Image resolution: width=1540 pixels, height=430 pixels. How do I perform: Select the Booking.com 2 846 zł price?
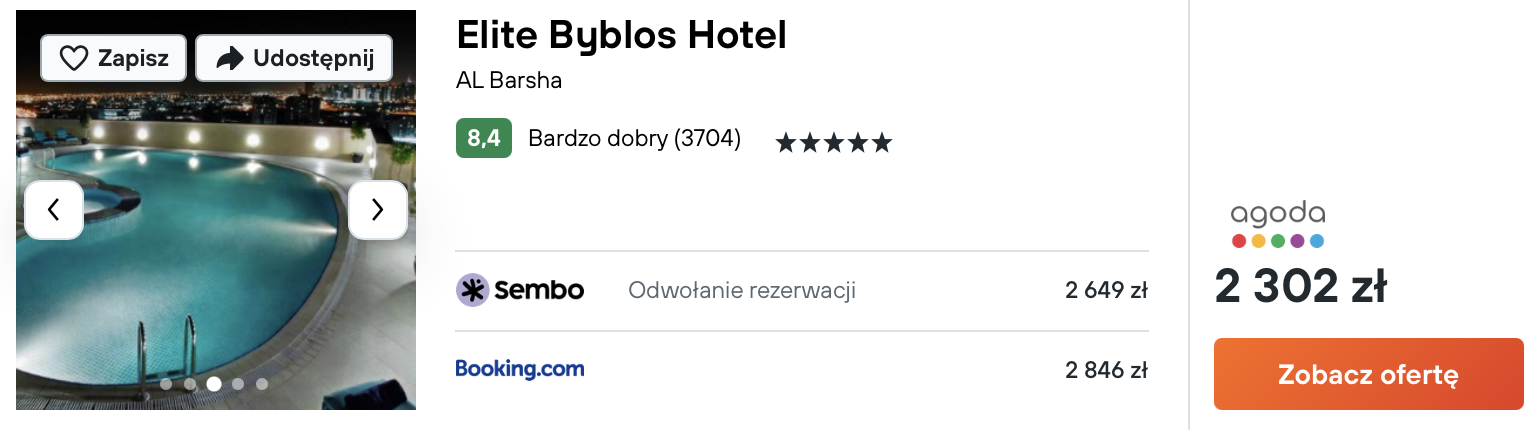(x=1105, y=370)
